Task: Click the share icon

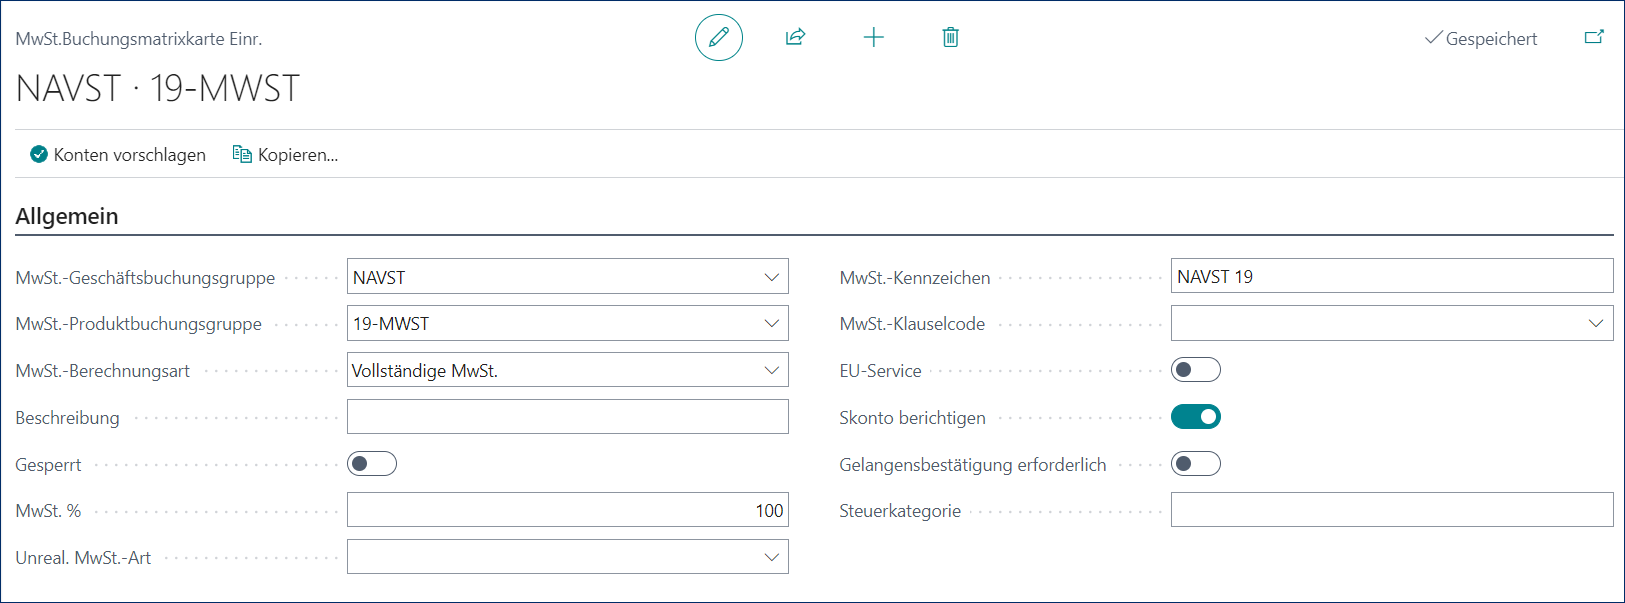Action: (796, 38)
